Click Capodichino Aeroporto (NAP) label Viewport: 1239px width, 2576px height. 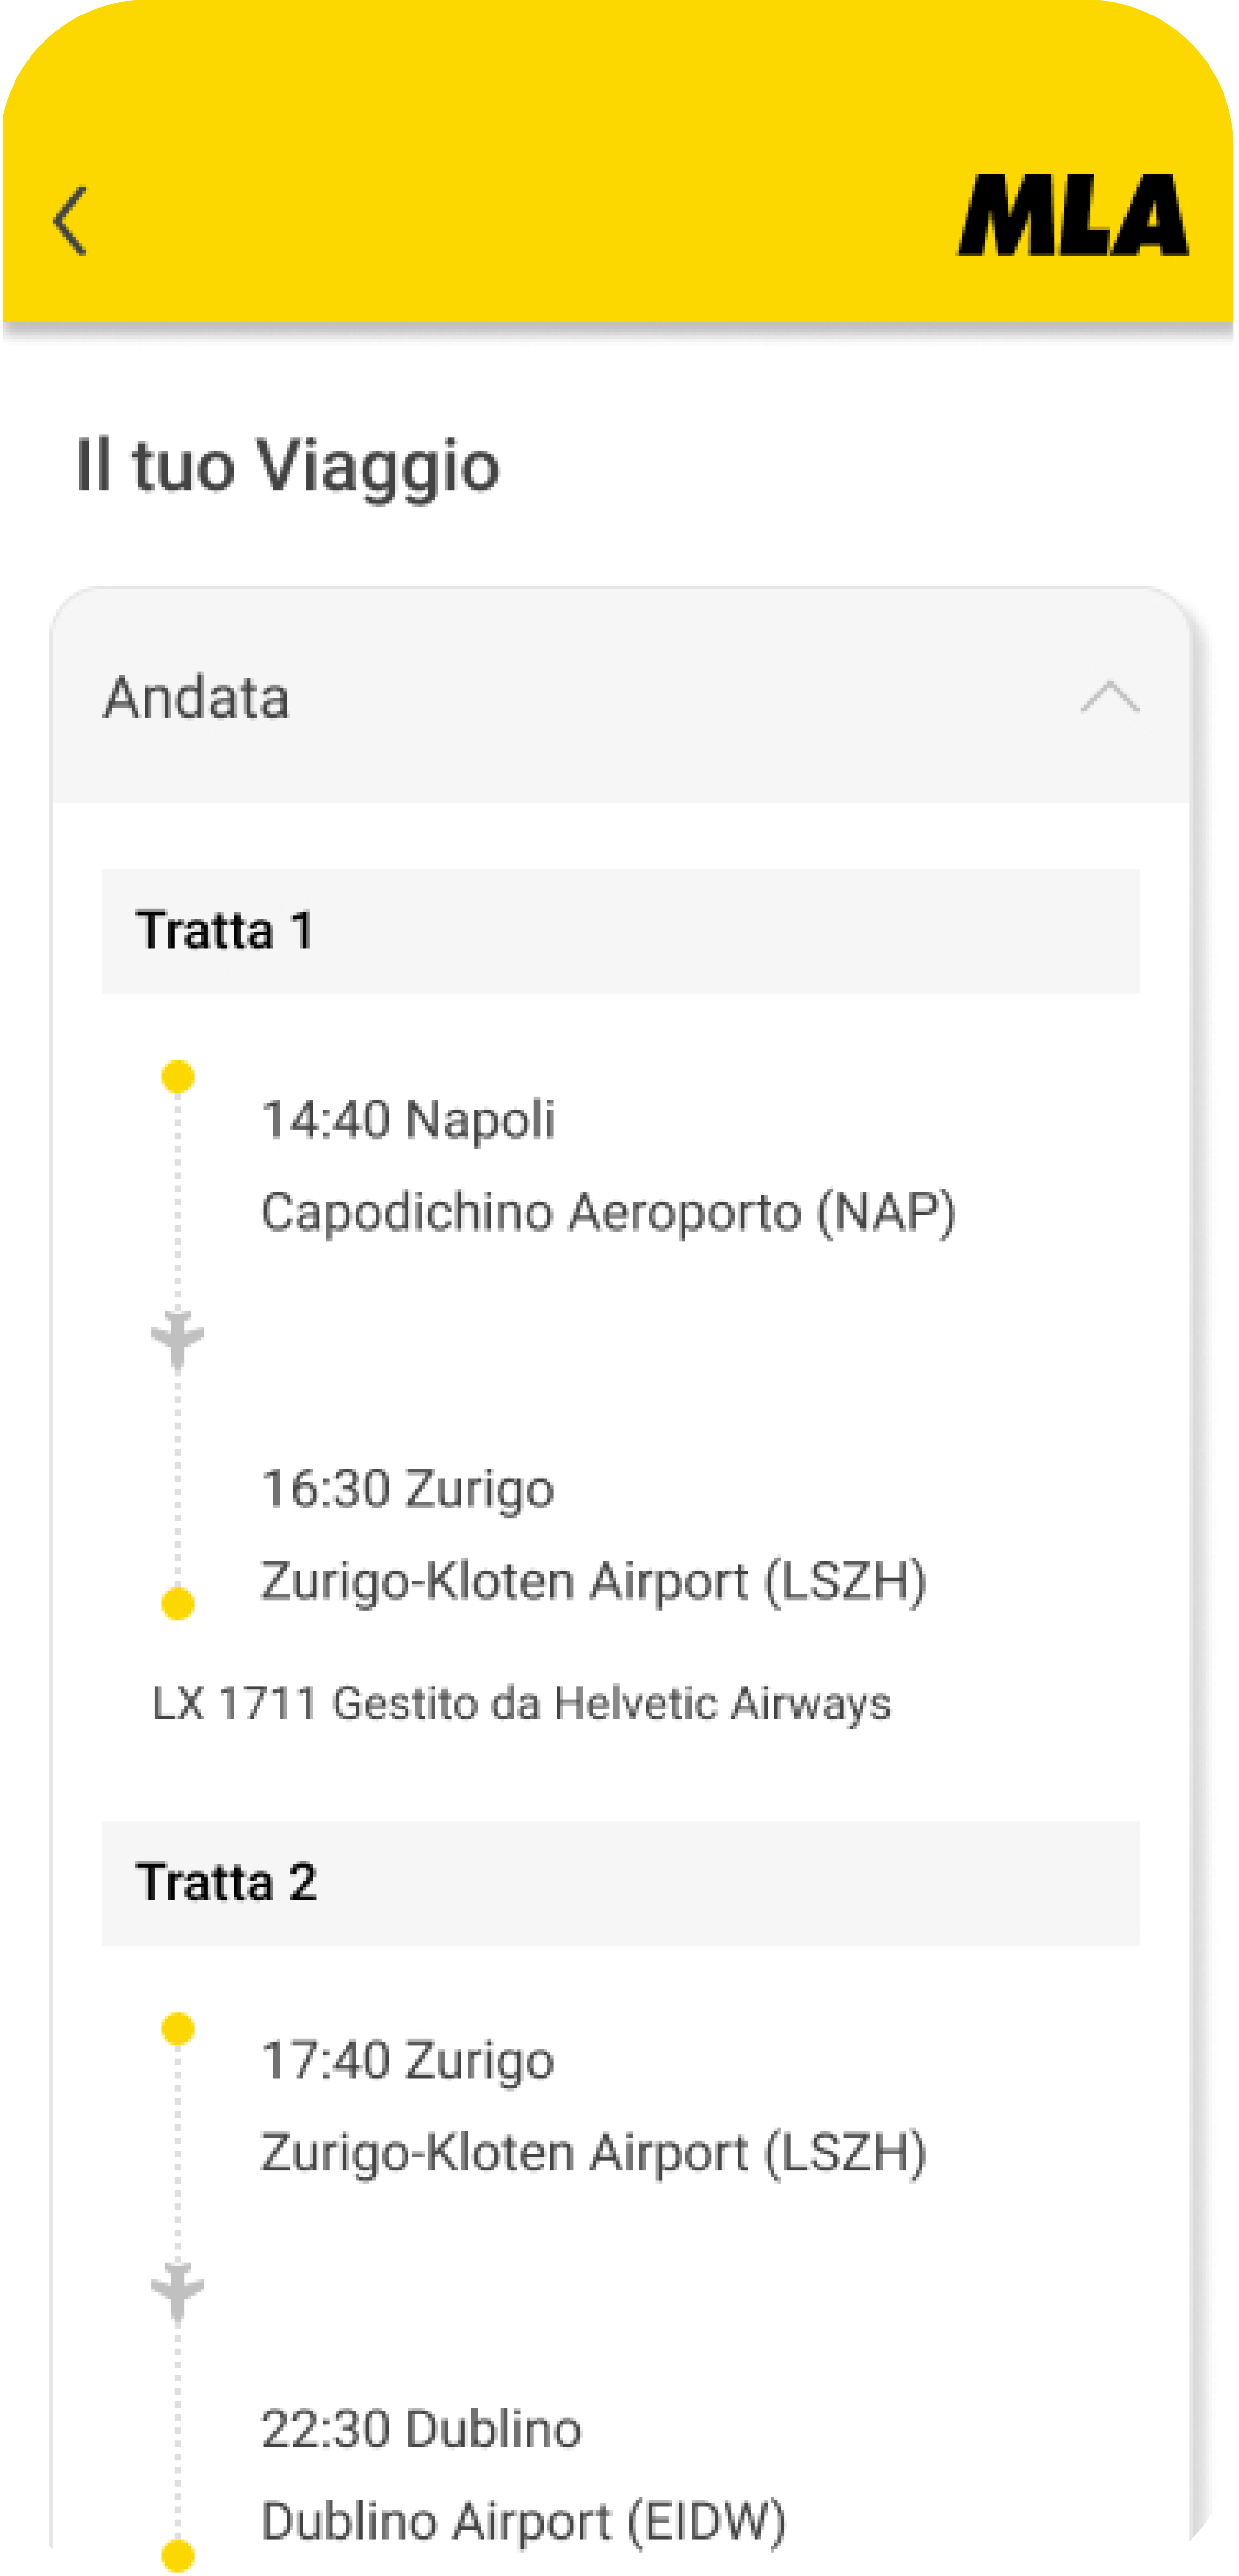click(x=608, y=1212)
